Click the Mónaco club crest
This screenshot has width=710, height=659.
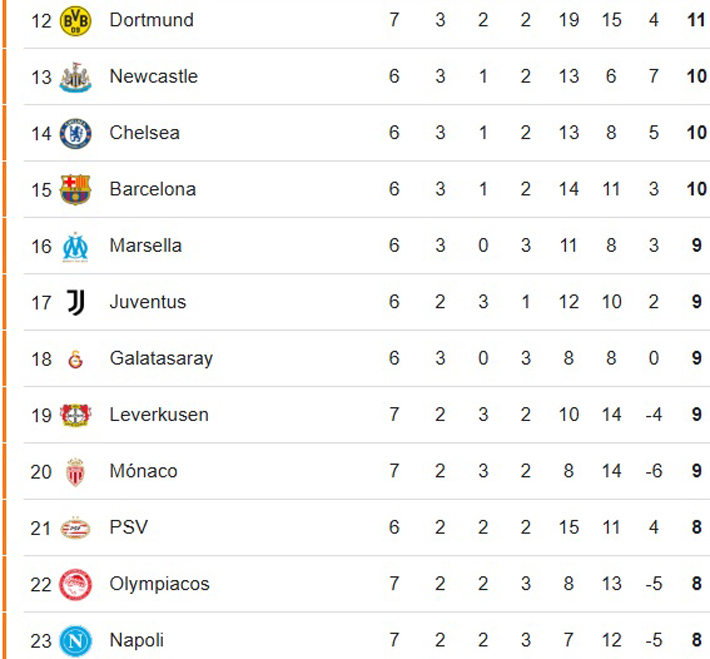coord(75,472)
